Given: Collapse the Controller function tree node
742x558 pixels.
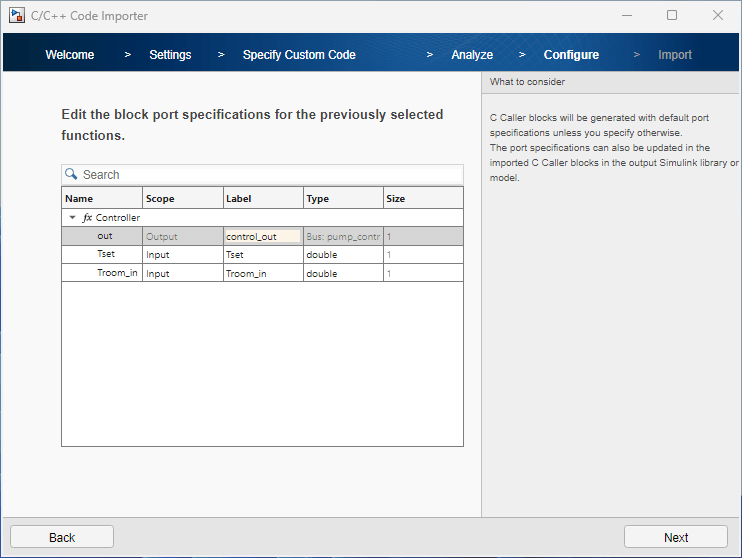Looking at the screenshot, I should pyautogui.click(x=72, y=217).
